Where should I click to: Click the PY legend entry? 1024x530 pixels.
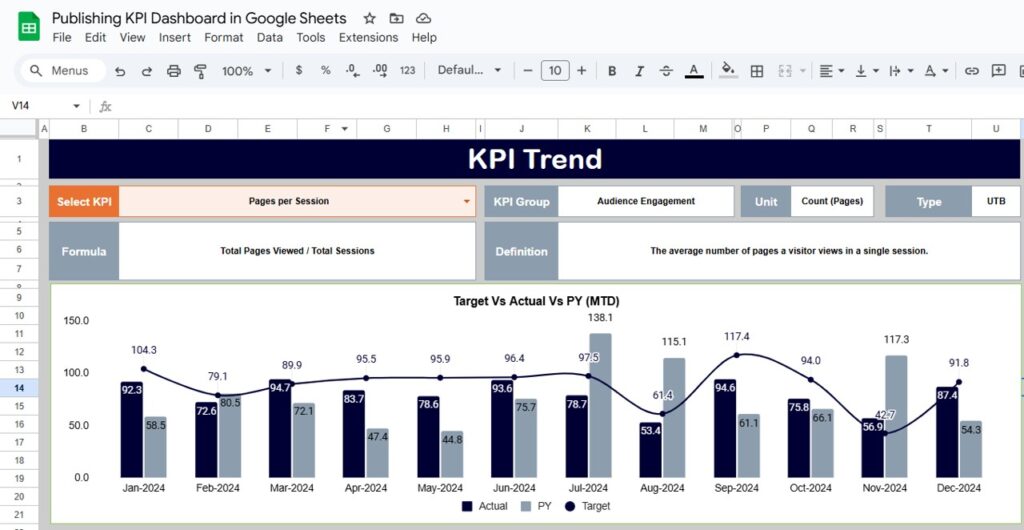[x=537, y=506]
